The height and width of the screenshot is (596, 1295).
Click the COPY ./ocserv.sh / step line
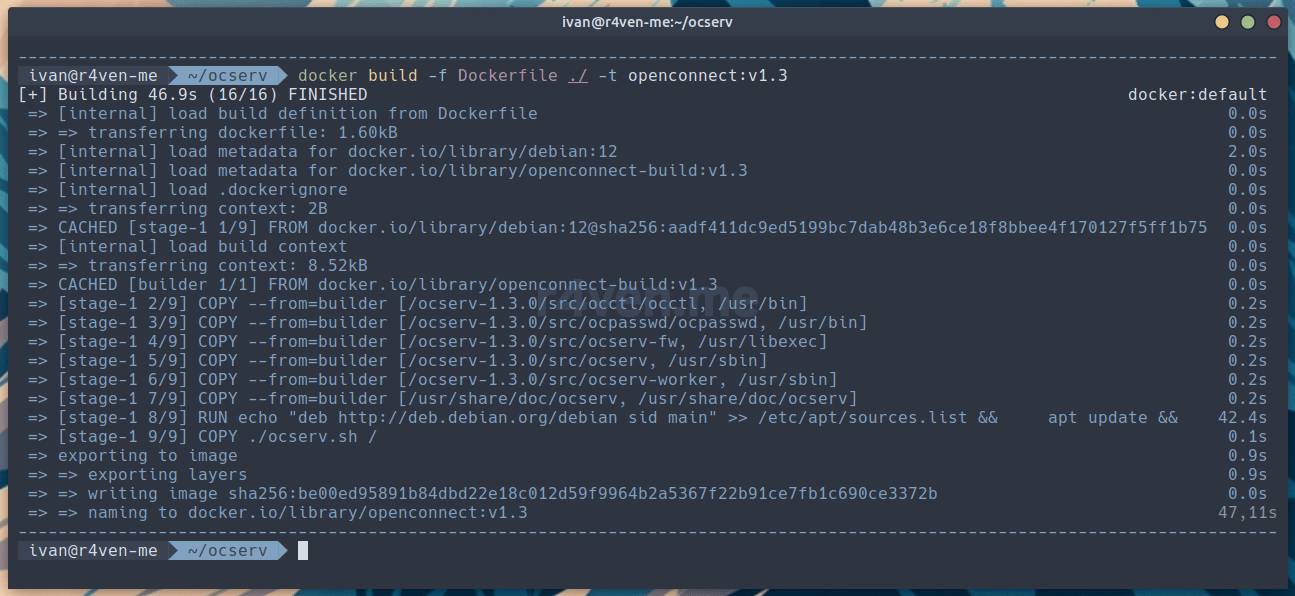pos(217,437)
